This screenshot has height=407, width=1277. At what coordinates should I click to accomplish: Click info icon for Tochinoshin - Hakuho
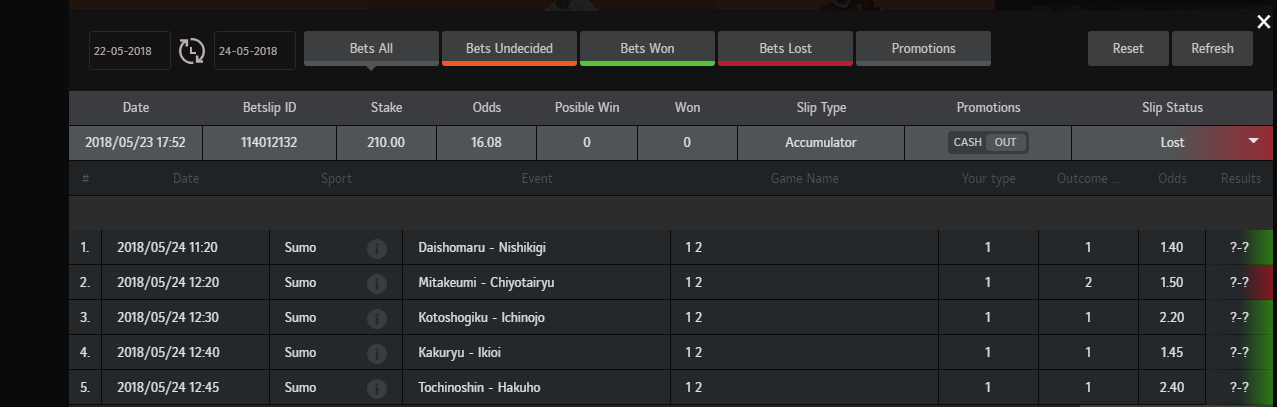[377, 388]
